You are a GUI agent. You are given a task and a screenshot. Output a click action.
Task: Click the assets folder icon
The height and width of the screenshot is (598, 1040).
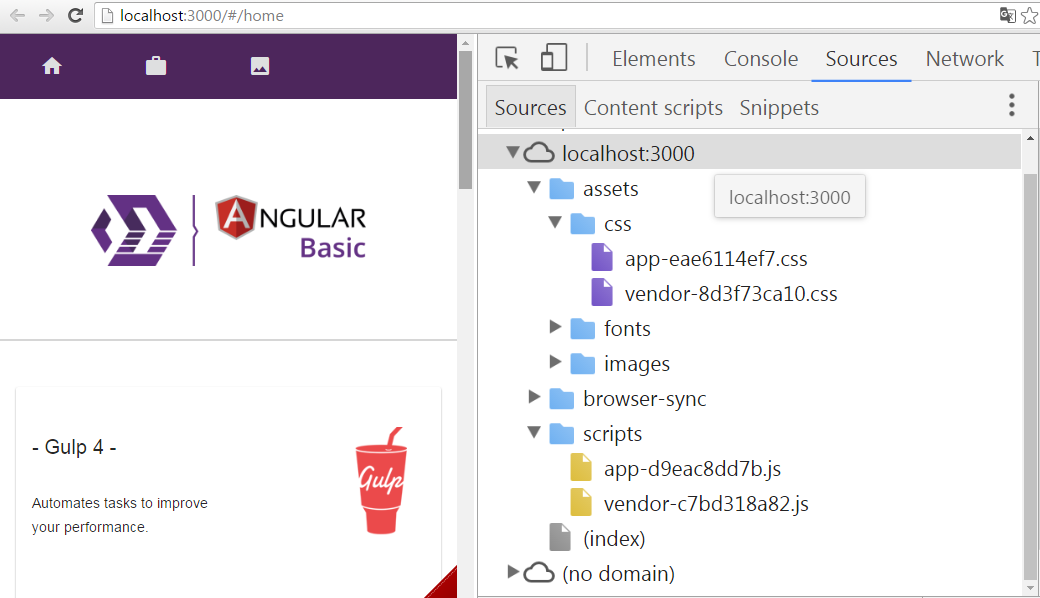coord(561,189)
